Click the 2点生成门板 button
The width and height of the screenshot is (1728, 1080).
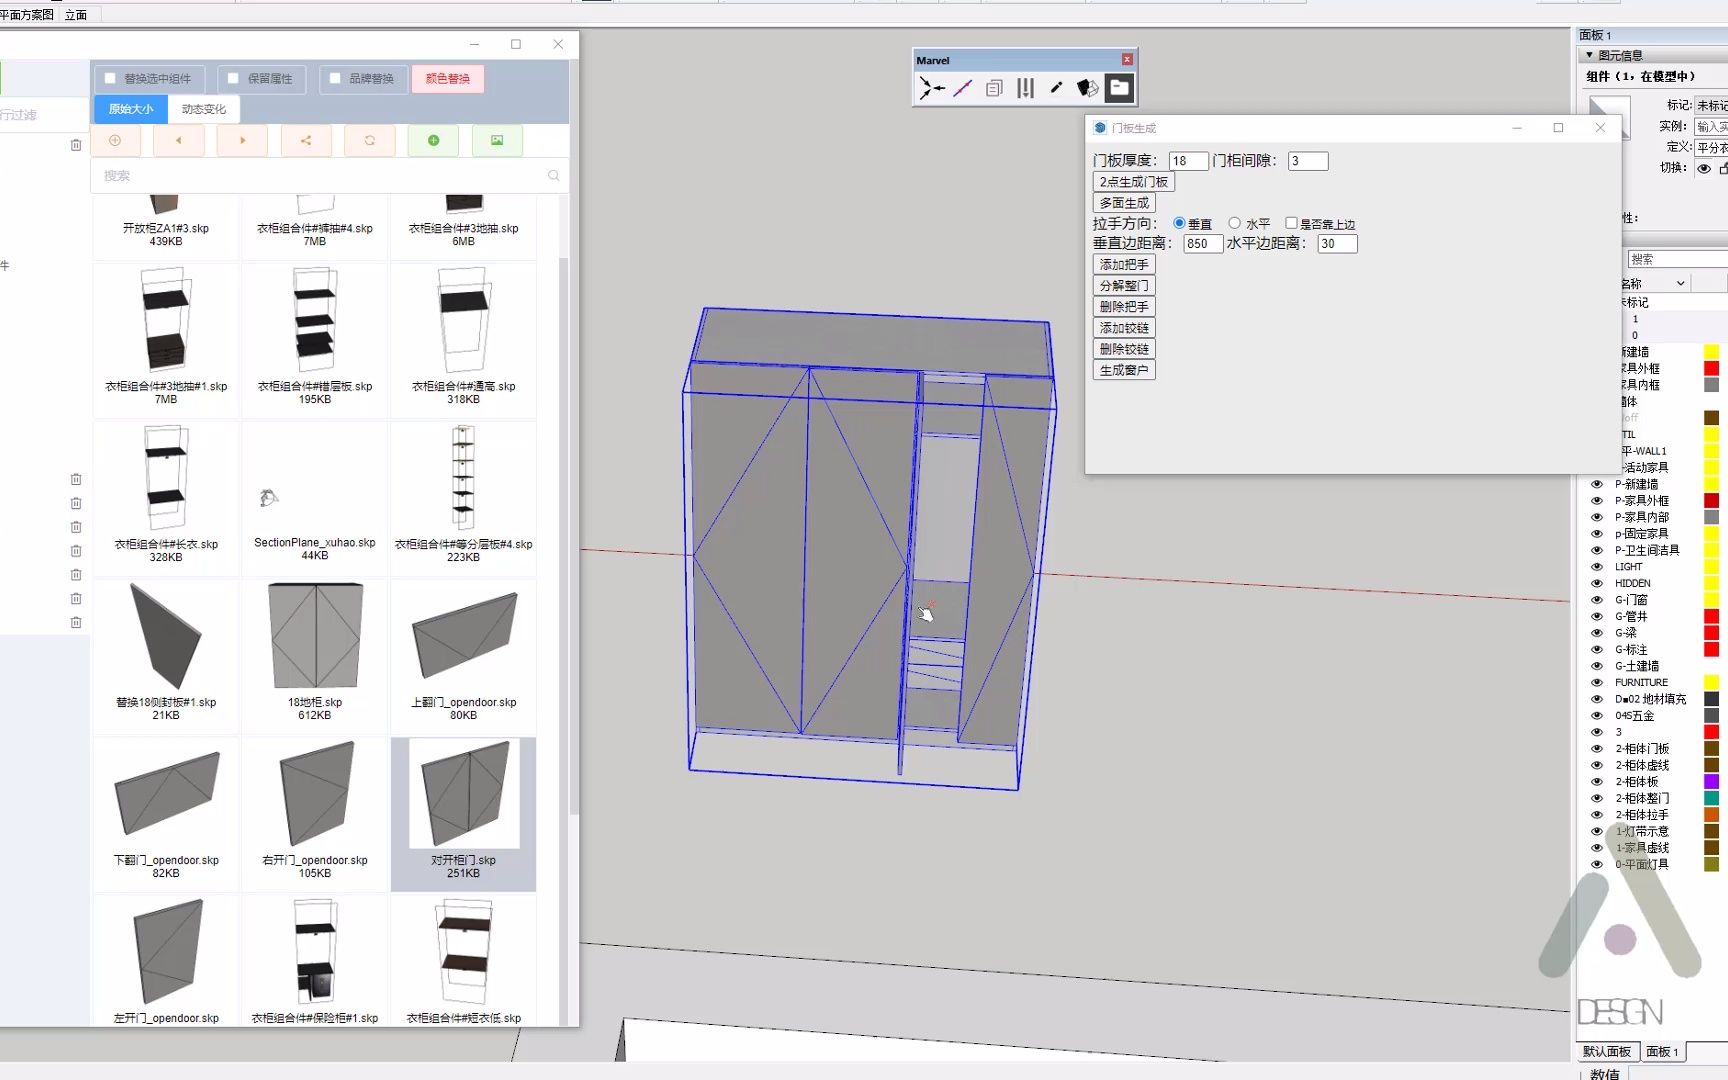pyautogui.click(x=1133, y=181)
